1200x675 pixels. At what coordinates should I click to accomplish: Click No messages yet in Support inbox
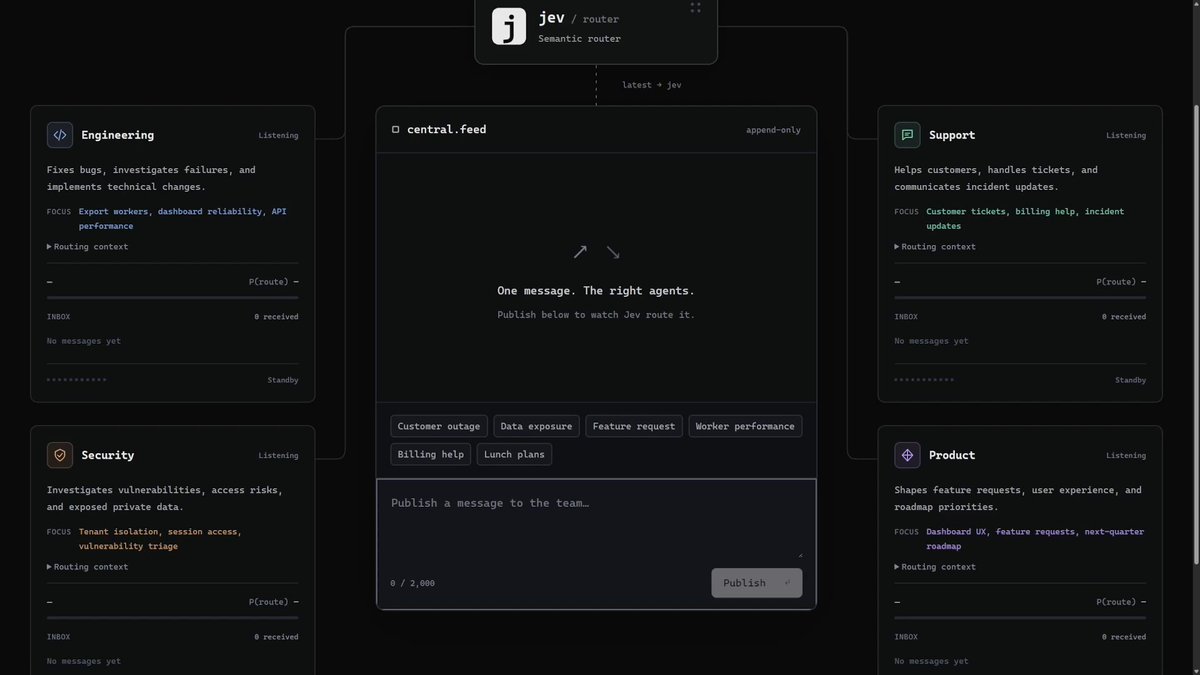coord(931,341)
